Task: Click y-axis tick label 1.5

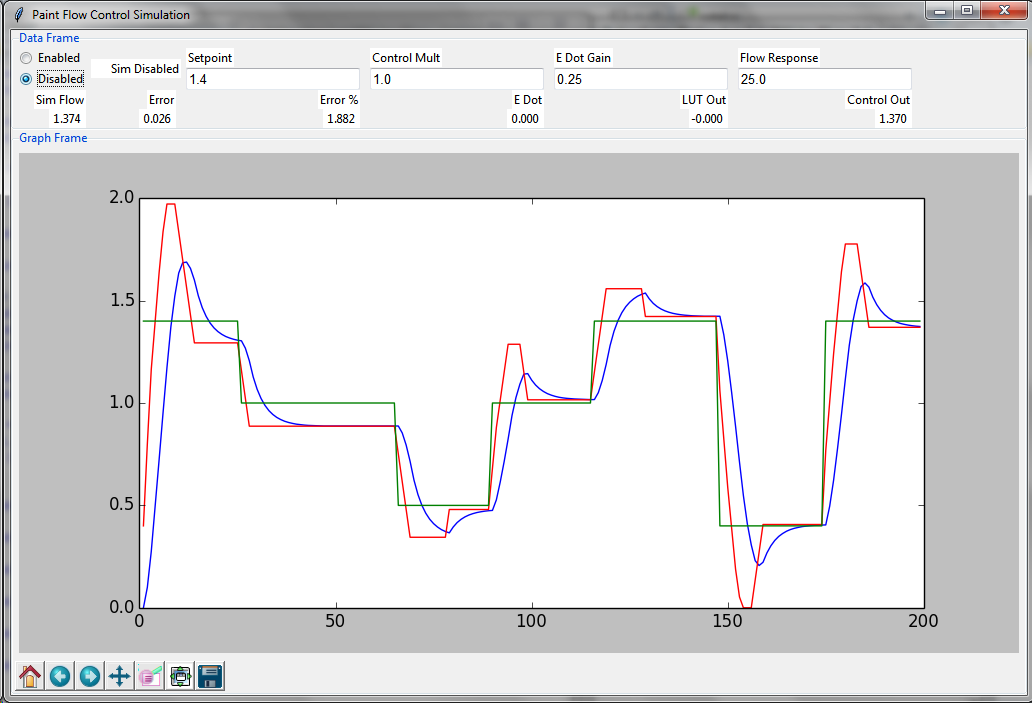Action: 121,300
